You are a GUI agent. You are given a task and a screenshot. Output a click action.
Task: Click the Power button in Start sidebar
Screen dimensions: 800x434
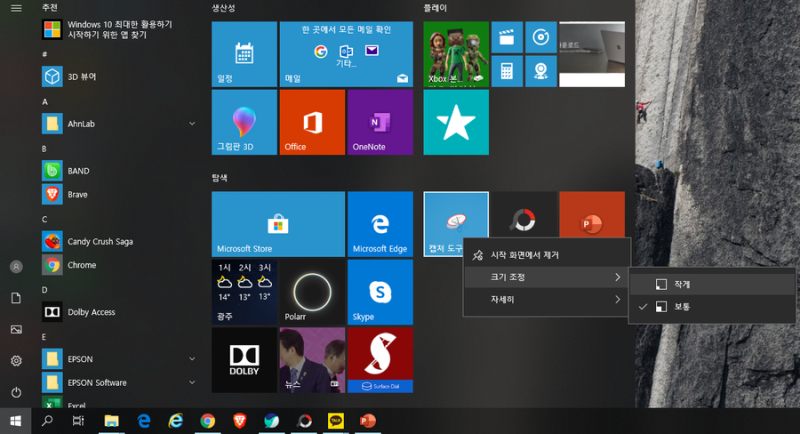point(16,392)
